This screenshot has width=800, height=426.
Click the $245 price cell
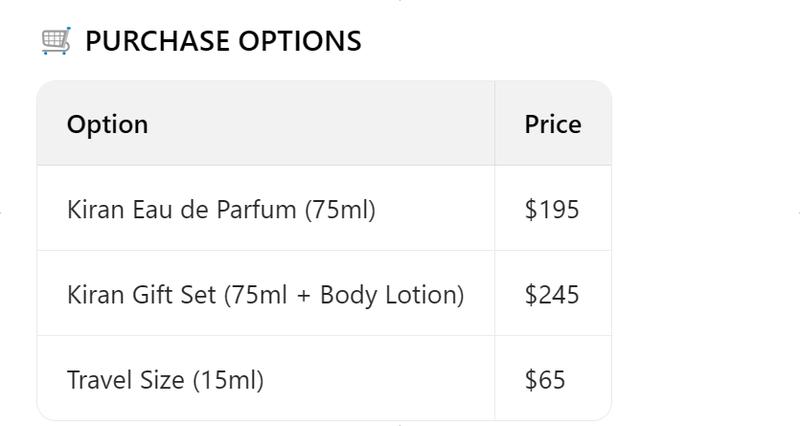tap(551, 295)
